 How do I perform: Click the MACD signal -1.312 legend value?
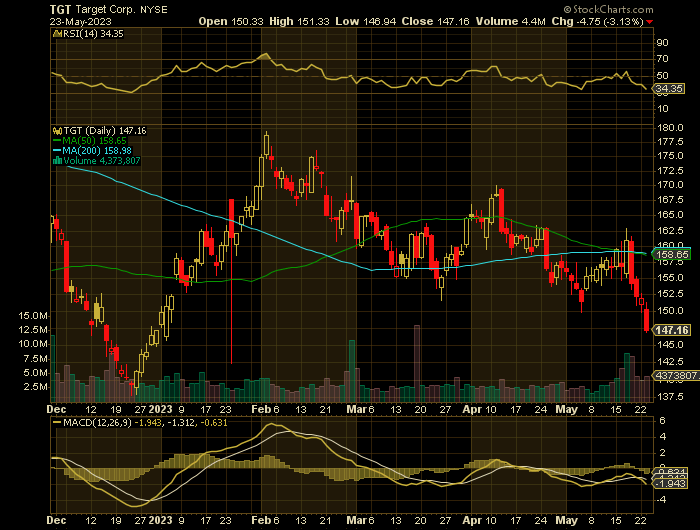pyautogui.click(x=181, y=422)
